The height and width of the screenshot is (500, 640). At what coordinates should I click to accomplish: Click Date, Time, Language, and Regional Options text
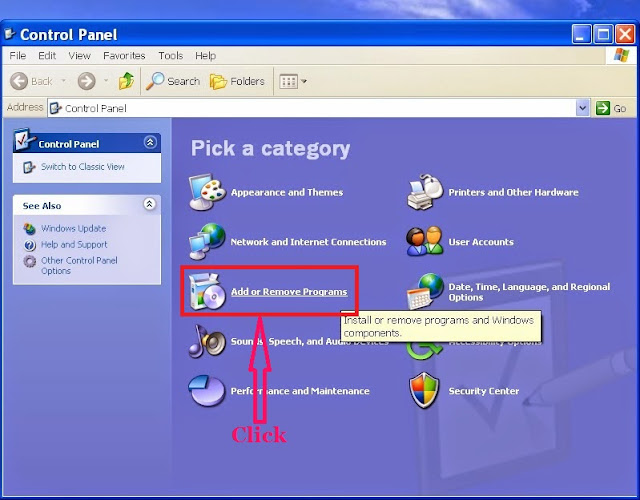529,292
